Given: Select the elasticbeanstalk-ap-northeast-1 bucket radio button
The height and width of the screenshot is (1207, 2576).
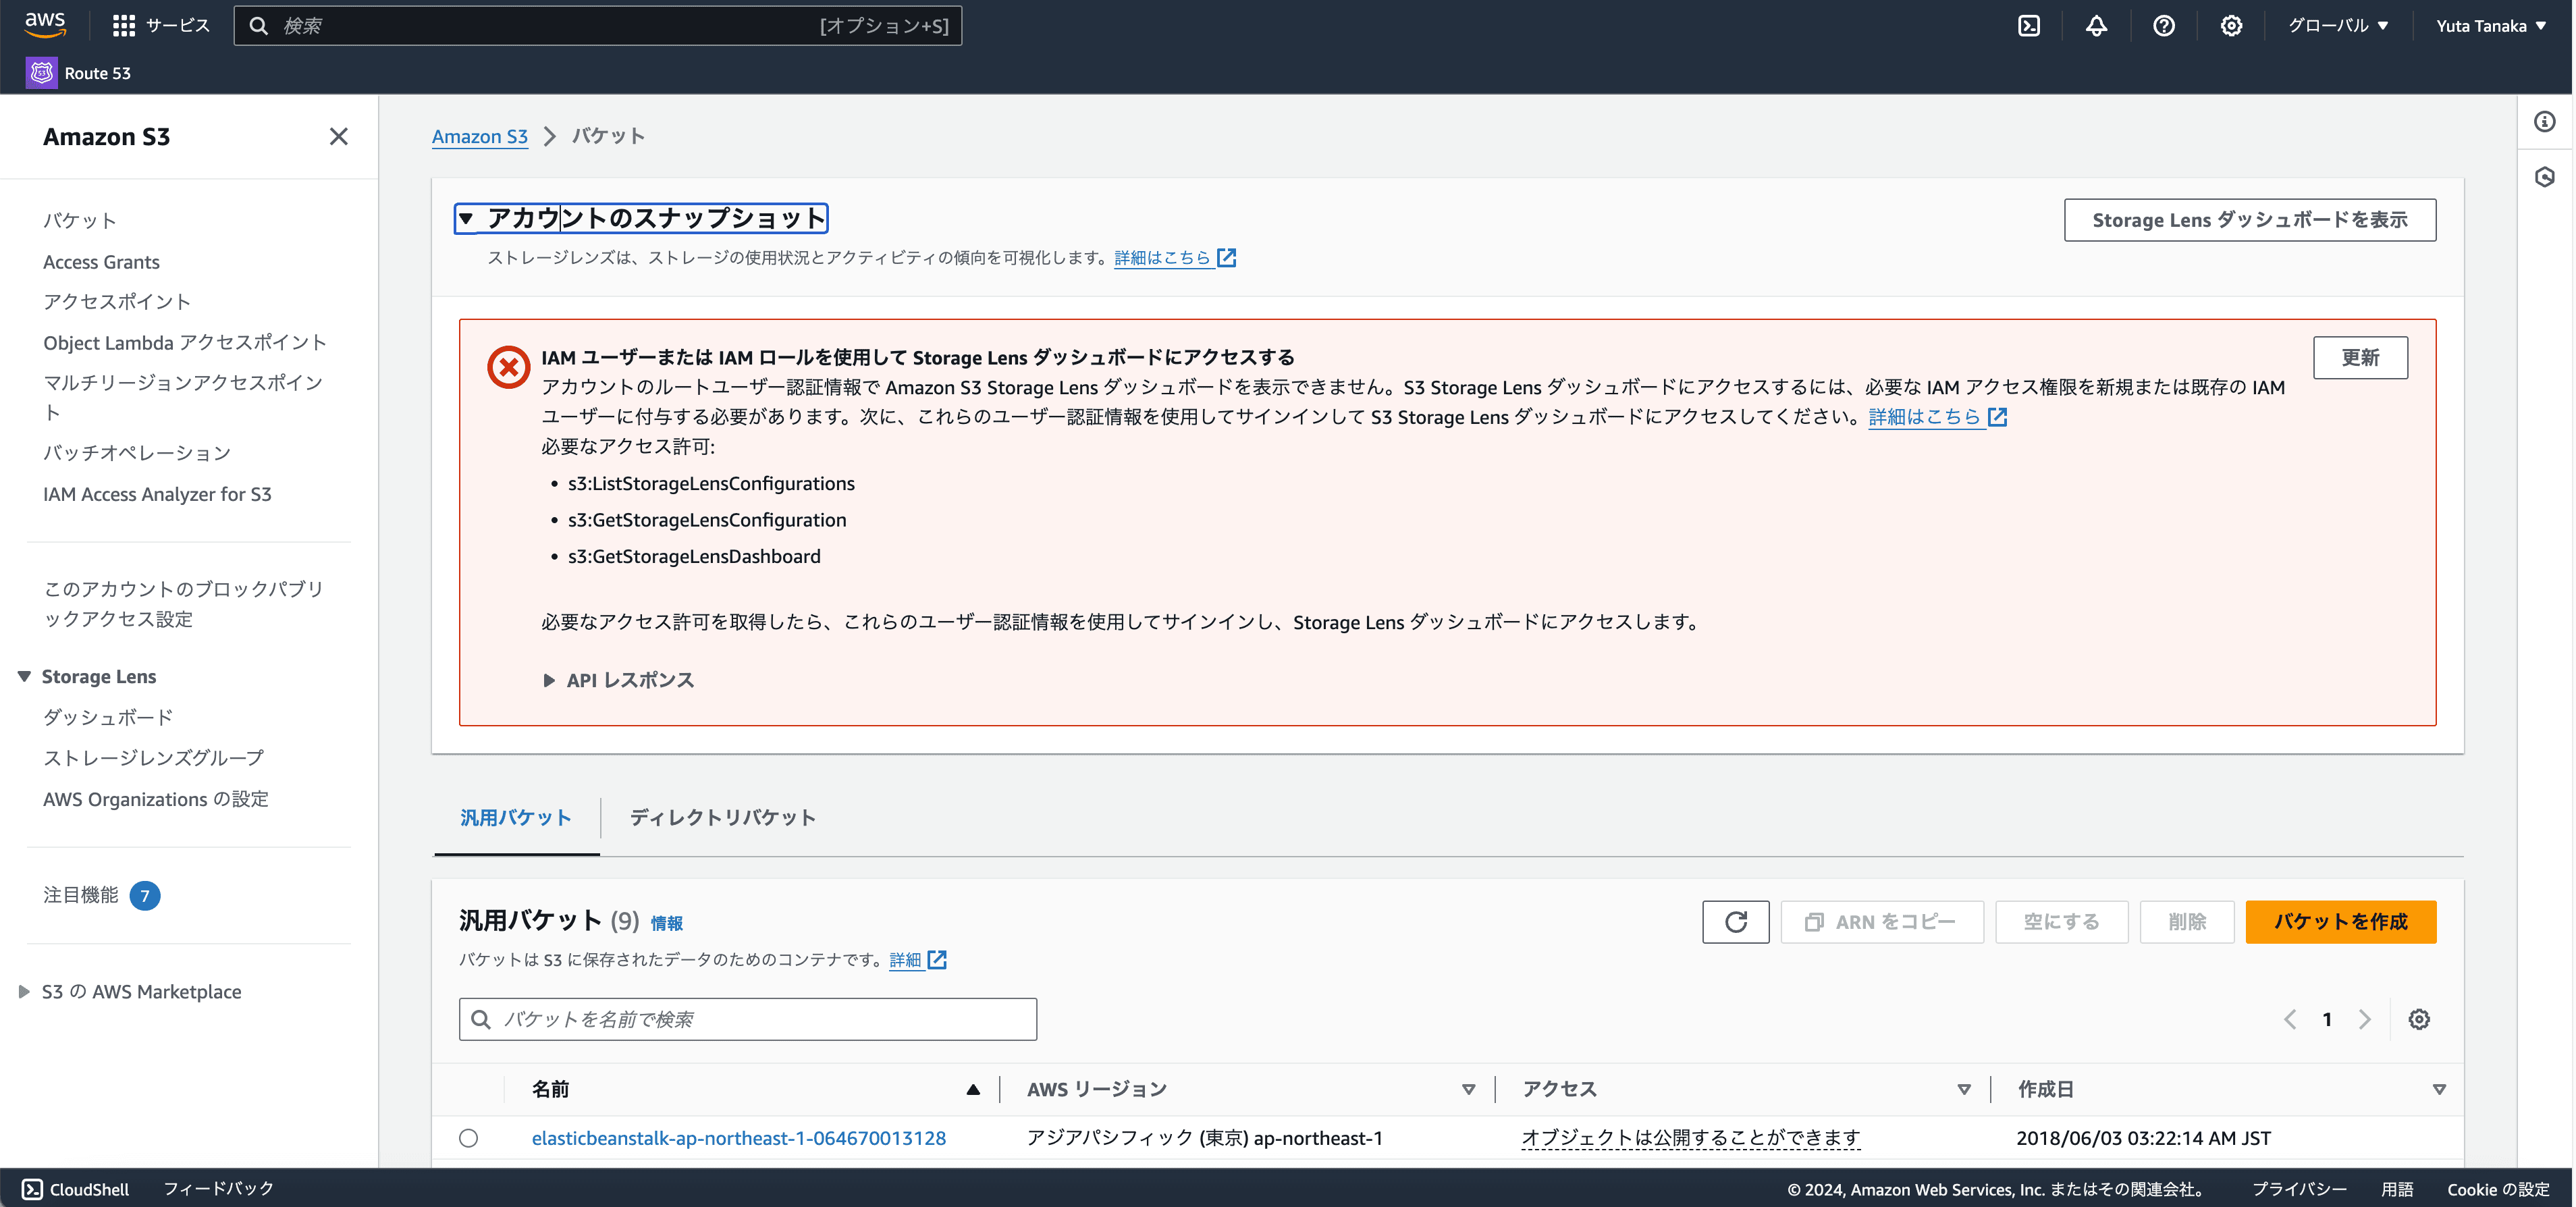Looking at the screenshot, I should 468,1138.
